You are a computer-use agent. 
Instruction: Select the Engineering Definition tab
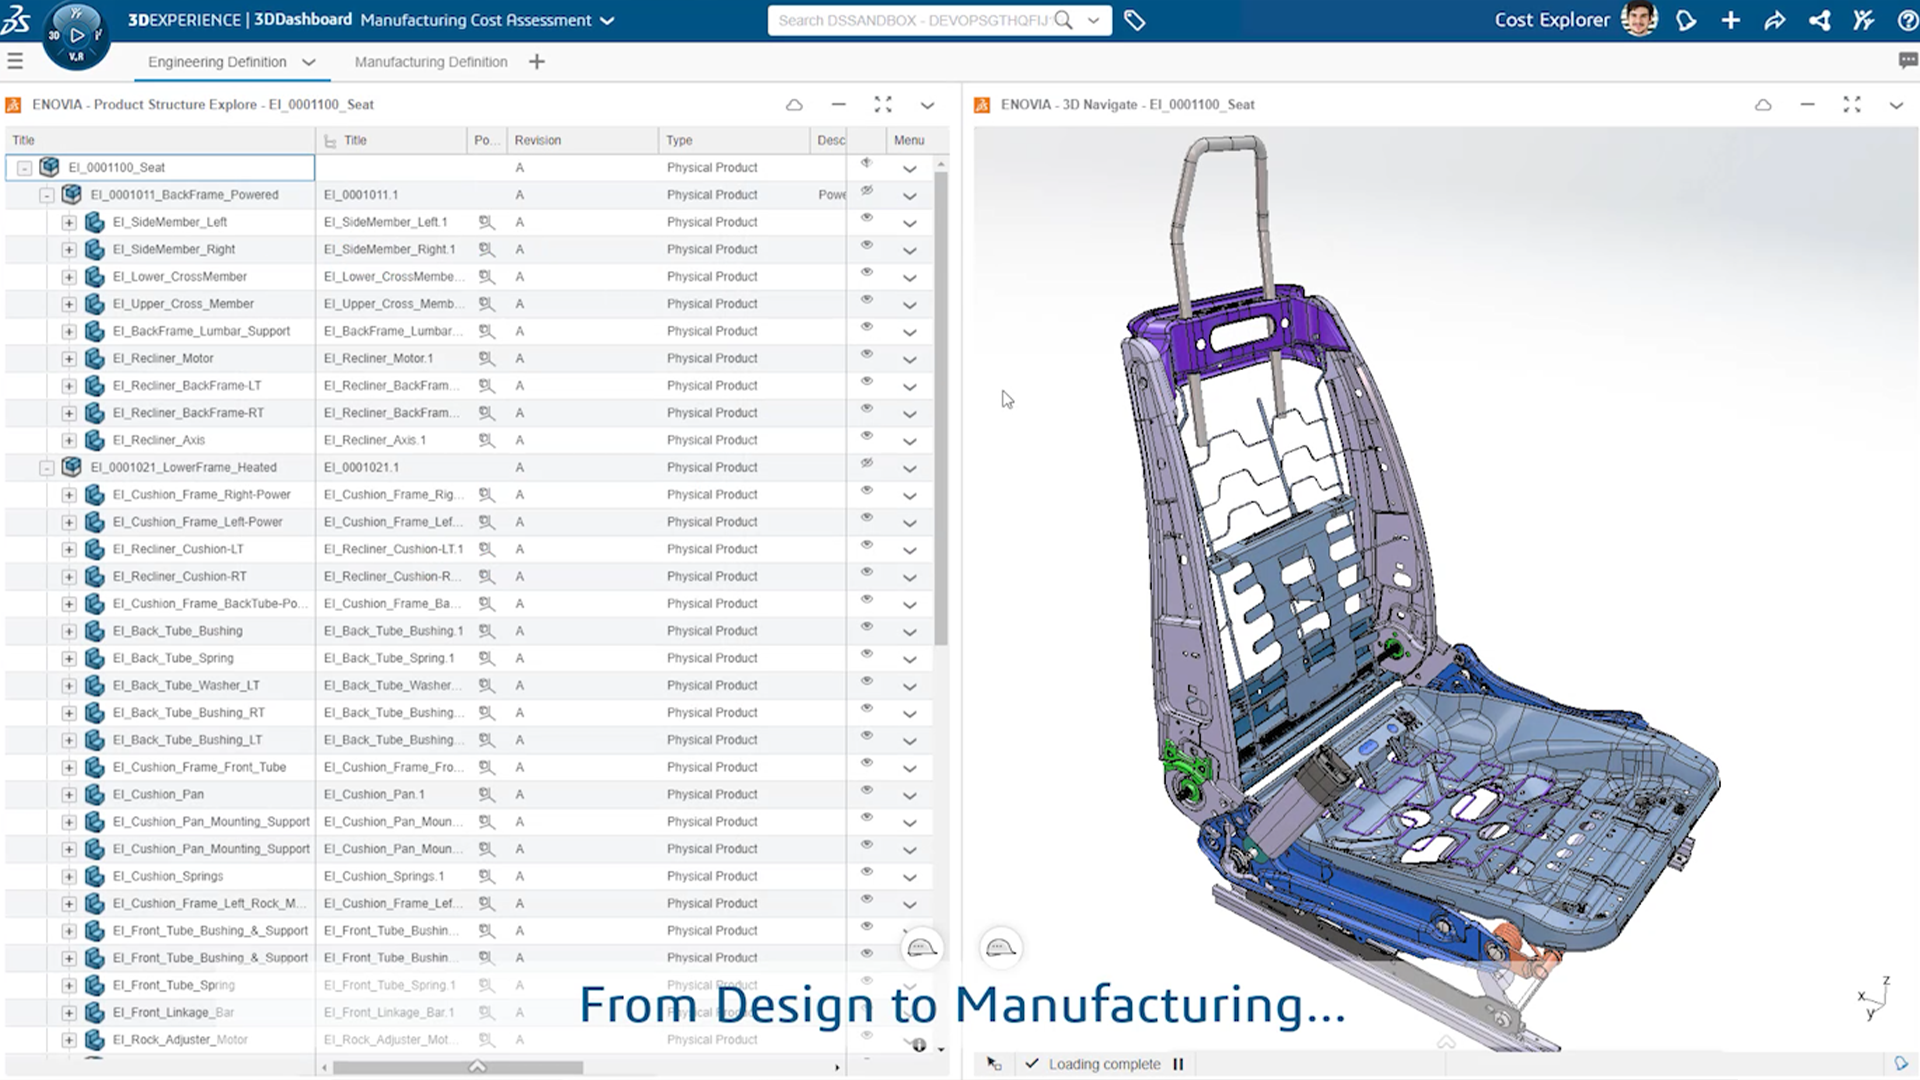pos(217,62)
